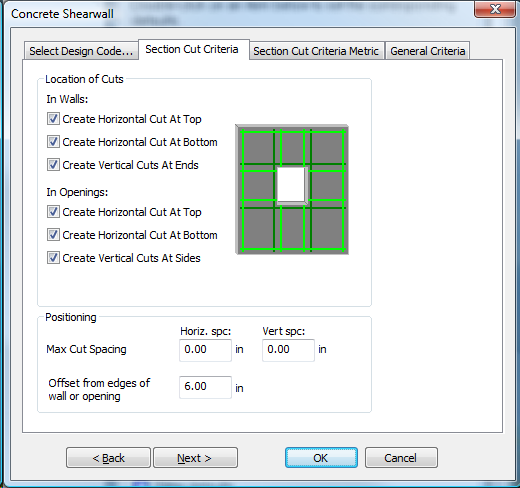The height and width of the screenshot is (488, 520).
Task: Open the Section Cut Criteria Metric tab
Action: pos(317,51)
